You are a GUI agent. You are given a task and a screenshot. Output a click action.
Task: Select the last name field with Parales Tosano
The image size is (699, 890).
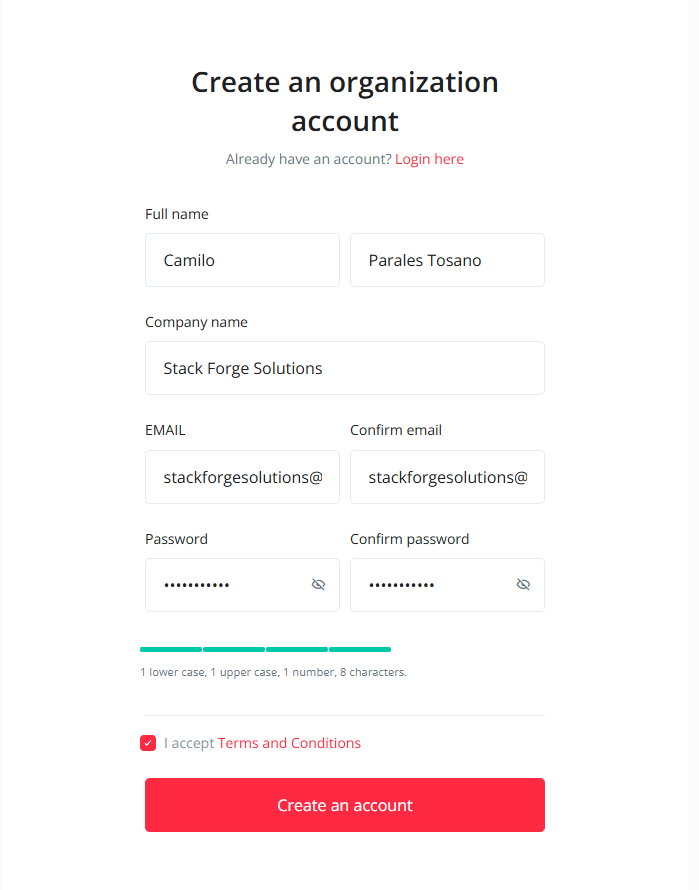(x=447, y=260)
